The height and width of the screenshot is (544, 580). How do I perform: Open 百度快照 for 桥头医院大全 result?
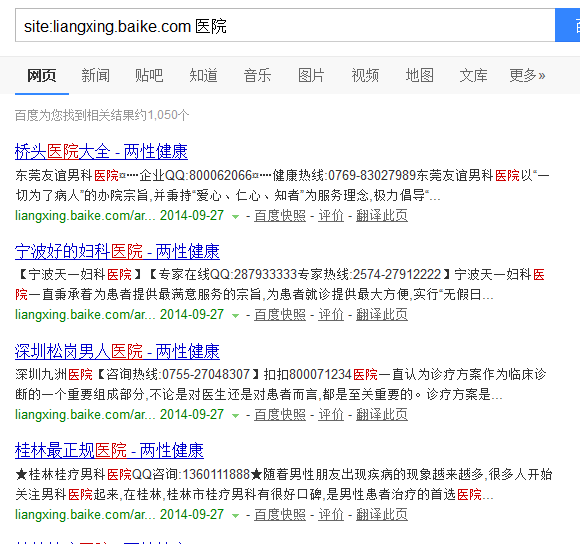tap(280, 216)
